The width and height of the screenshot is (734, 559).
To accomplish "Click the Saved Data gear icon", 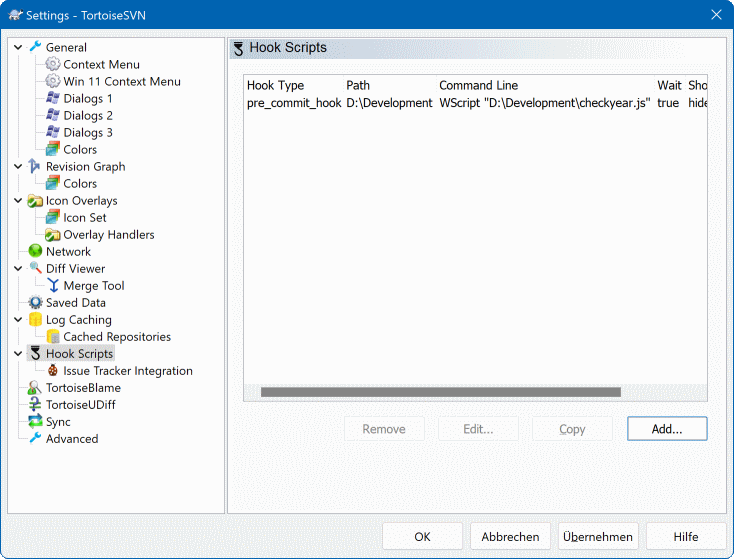I will tap(35, 302).
